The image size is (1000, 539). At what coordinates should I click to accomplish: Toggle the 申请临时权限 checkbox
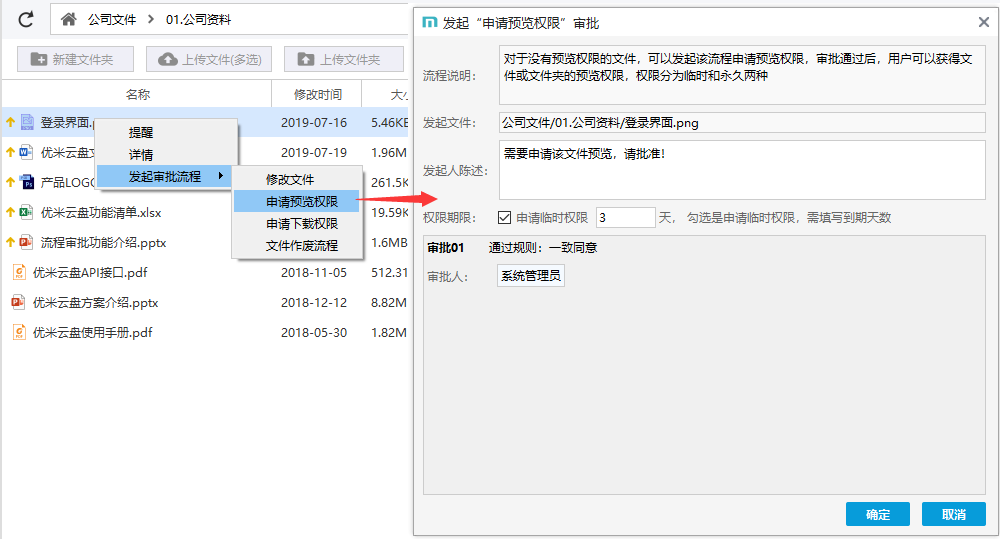pyautogui.click(x=504, y=217)
